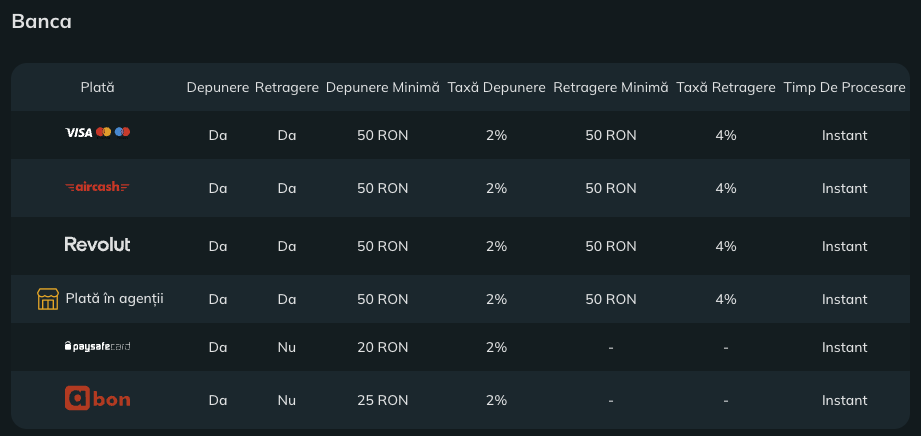Click 4% withdrawal fee in agenții row
Viewport: 921px width, 436px height.
726,299
